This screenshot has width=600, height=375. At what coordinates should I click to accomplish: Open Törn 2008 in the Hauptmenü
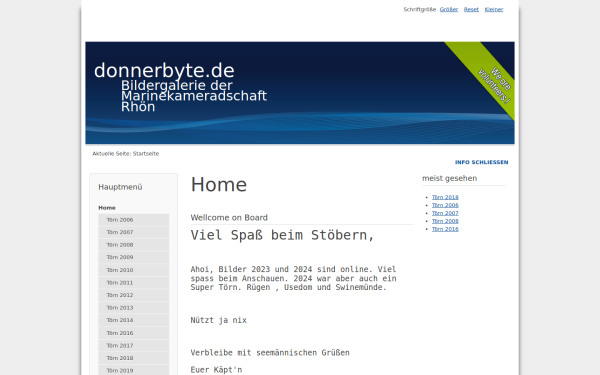click(133, 245)
